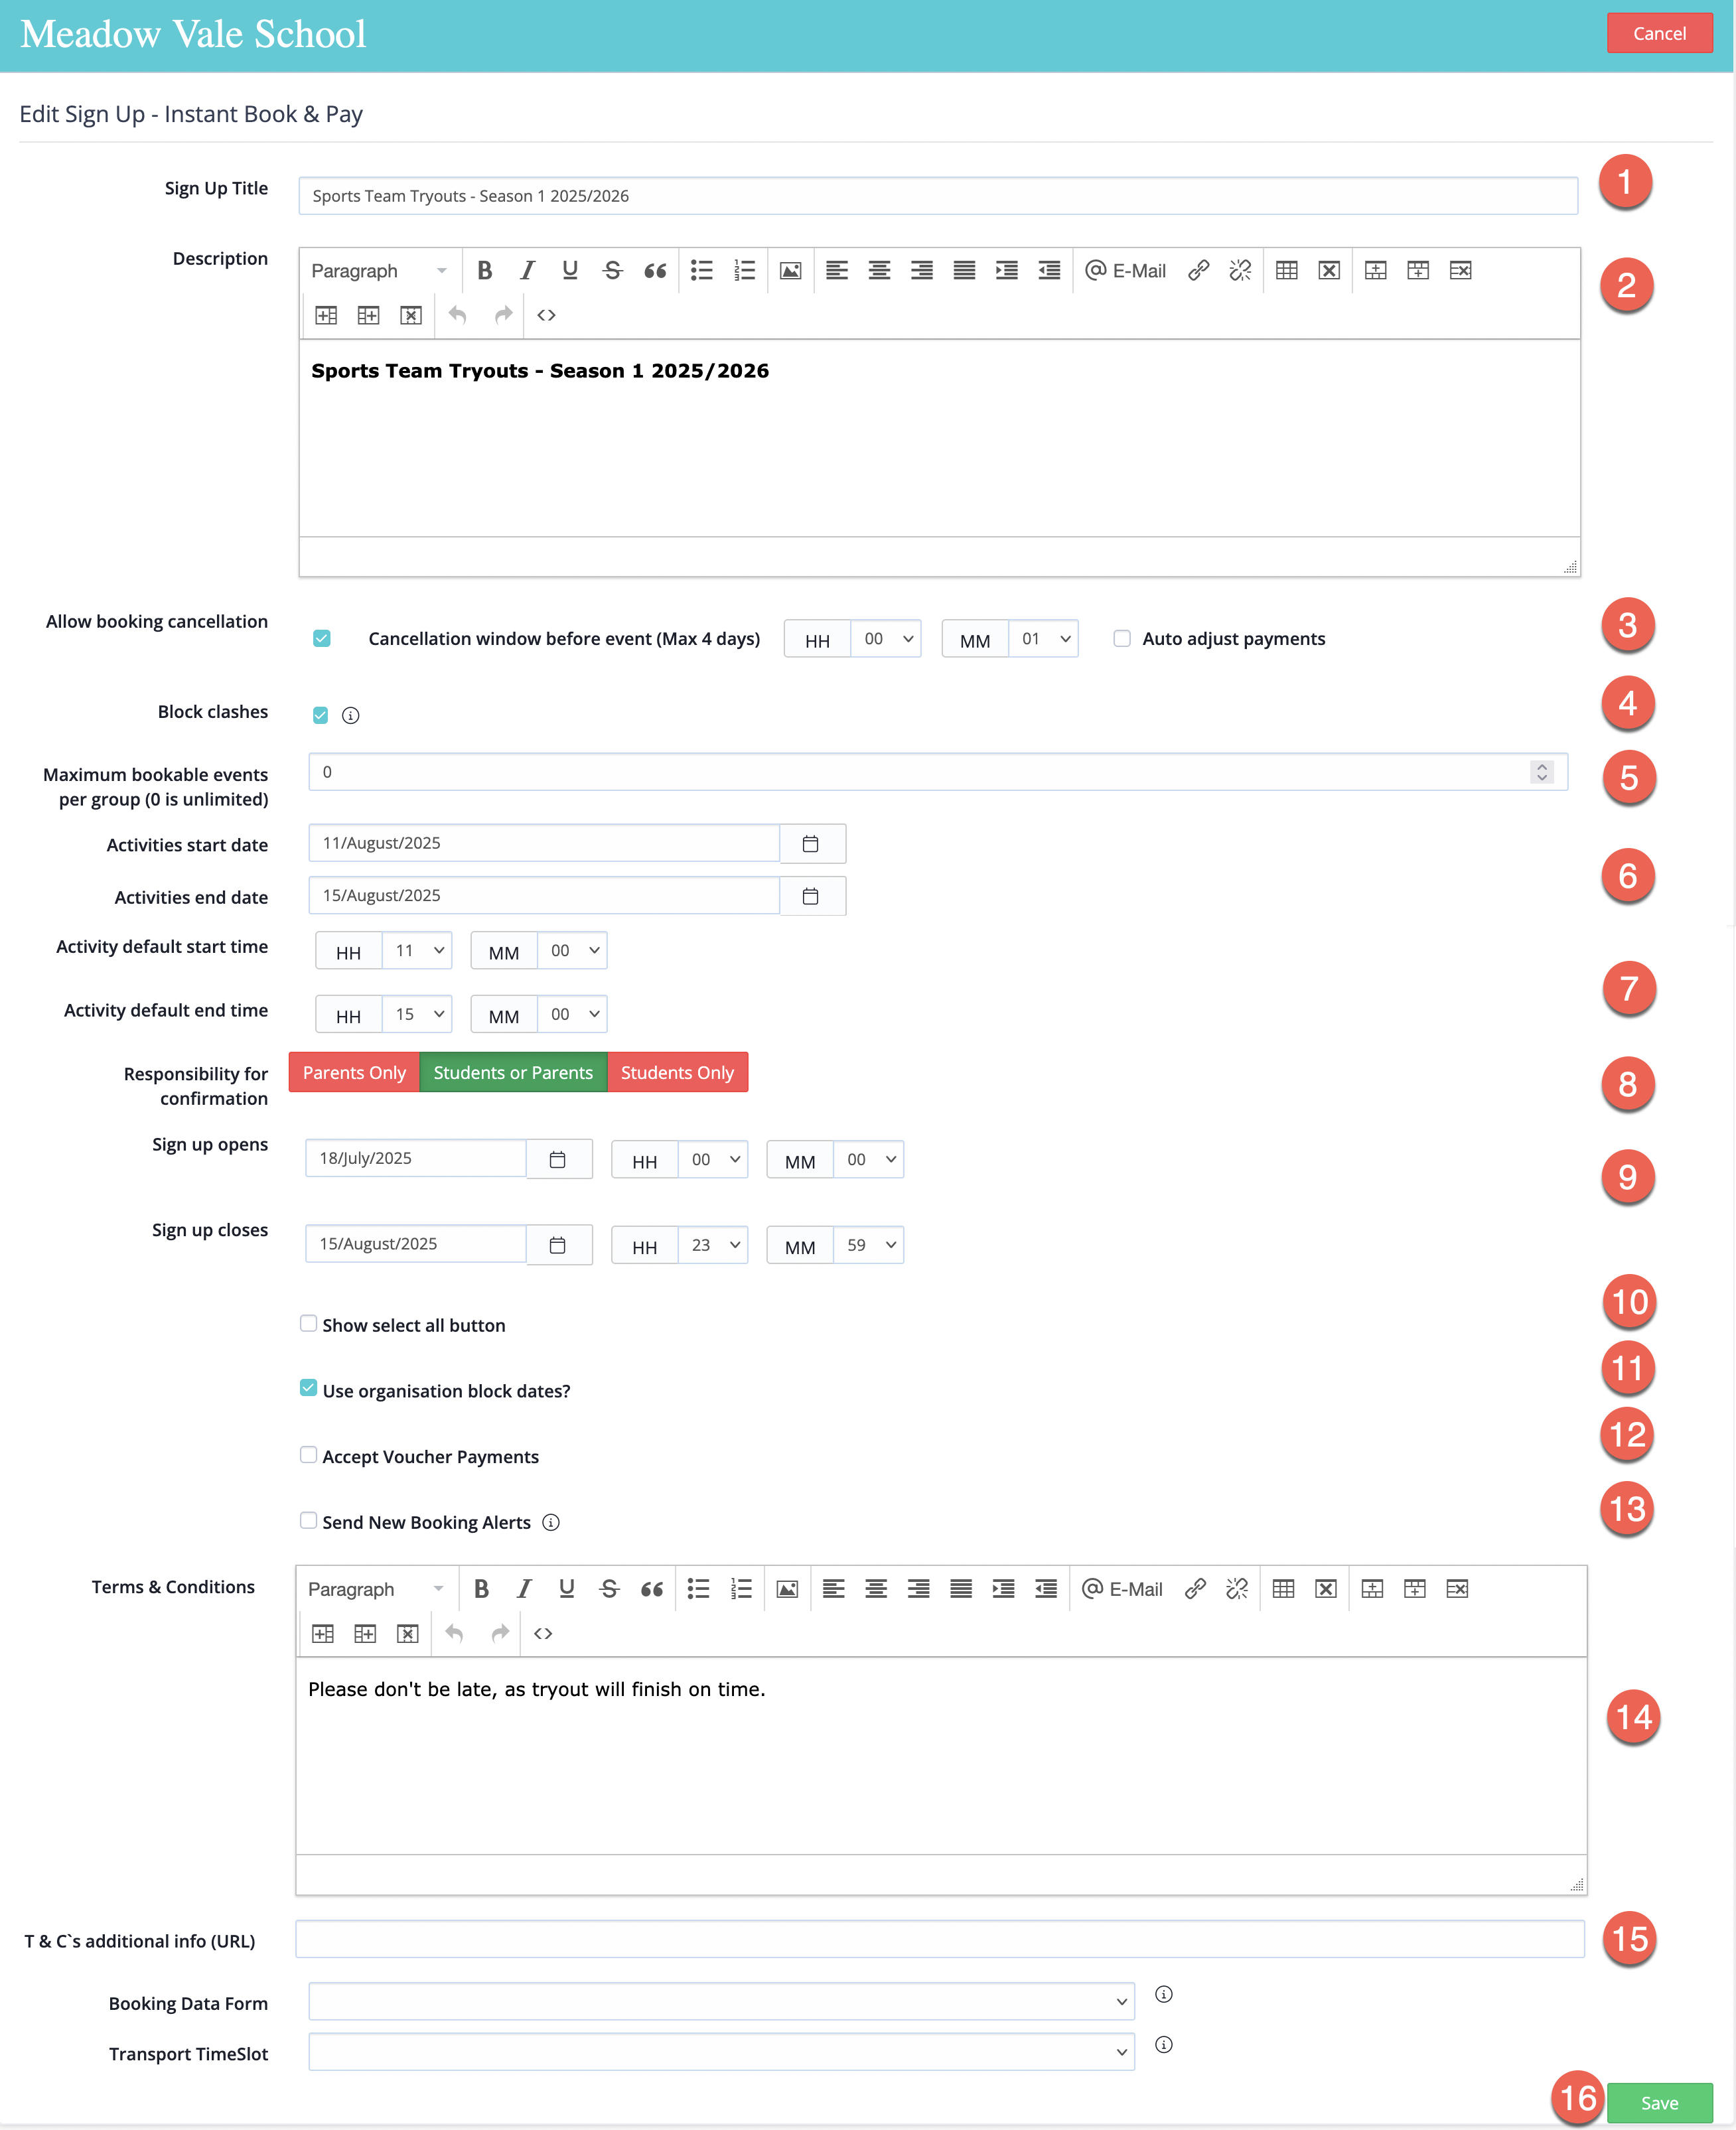Apply italic in the Description editor
Image resolution: width=1736 pixels, height=2130 pixels.
pos(527,270)
